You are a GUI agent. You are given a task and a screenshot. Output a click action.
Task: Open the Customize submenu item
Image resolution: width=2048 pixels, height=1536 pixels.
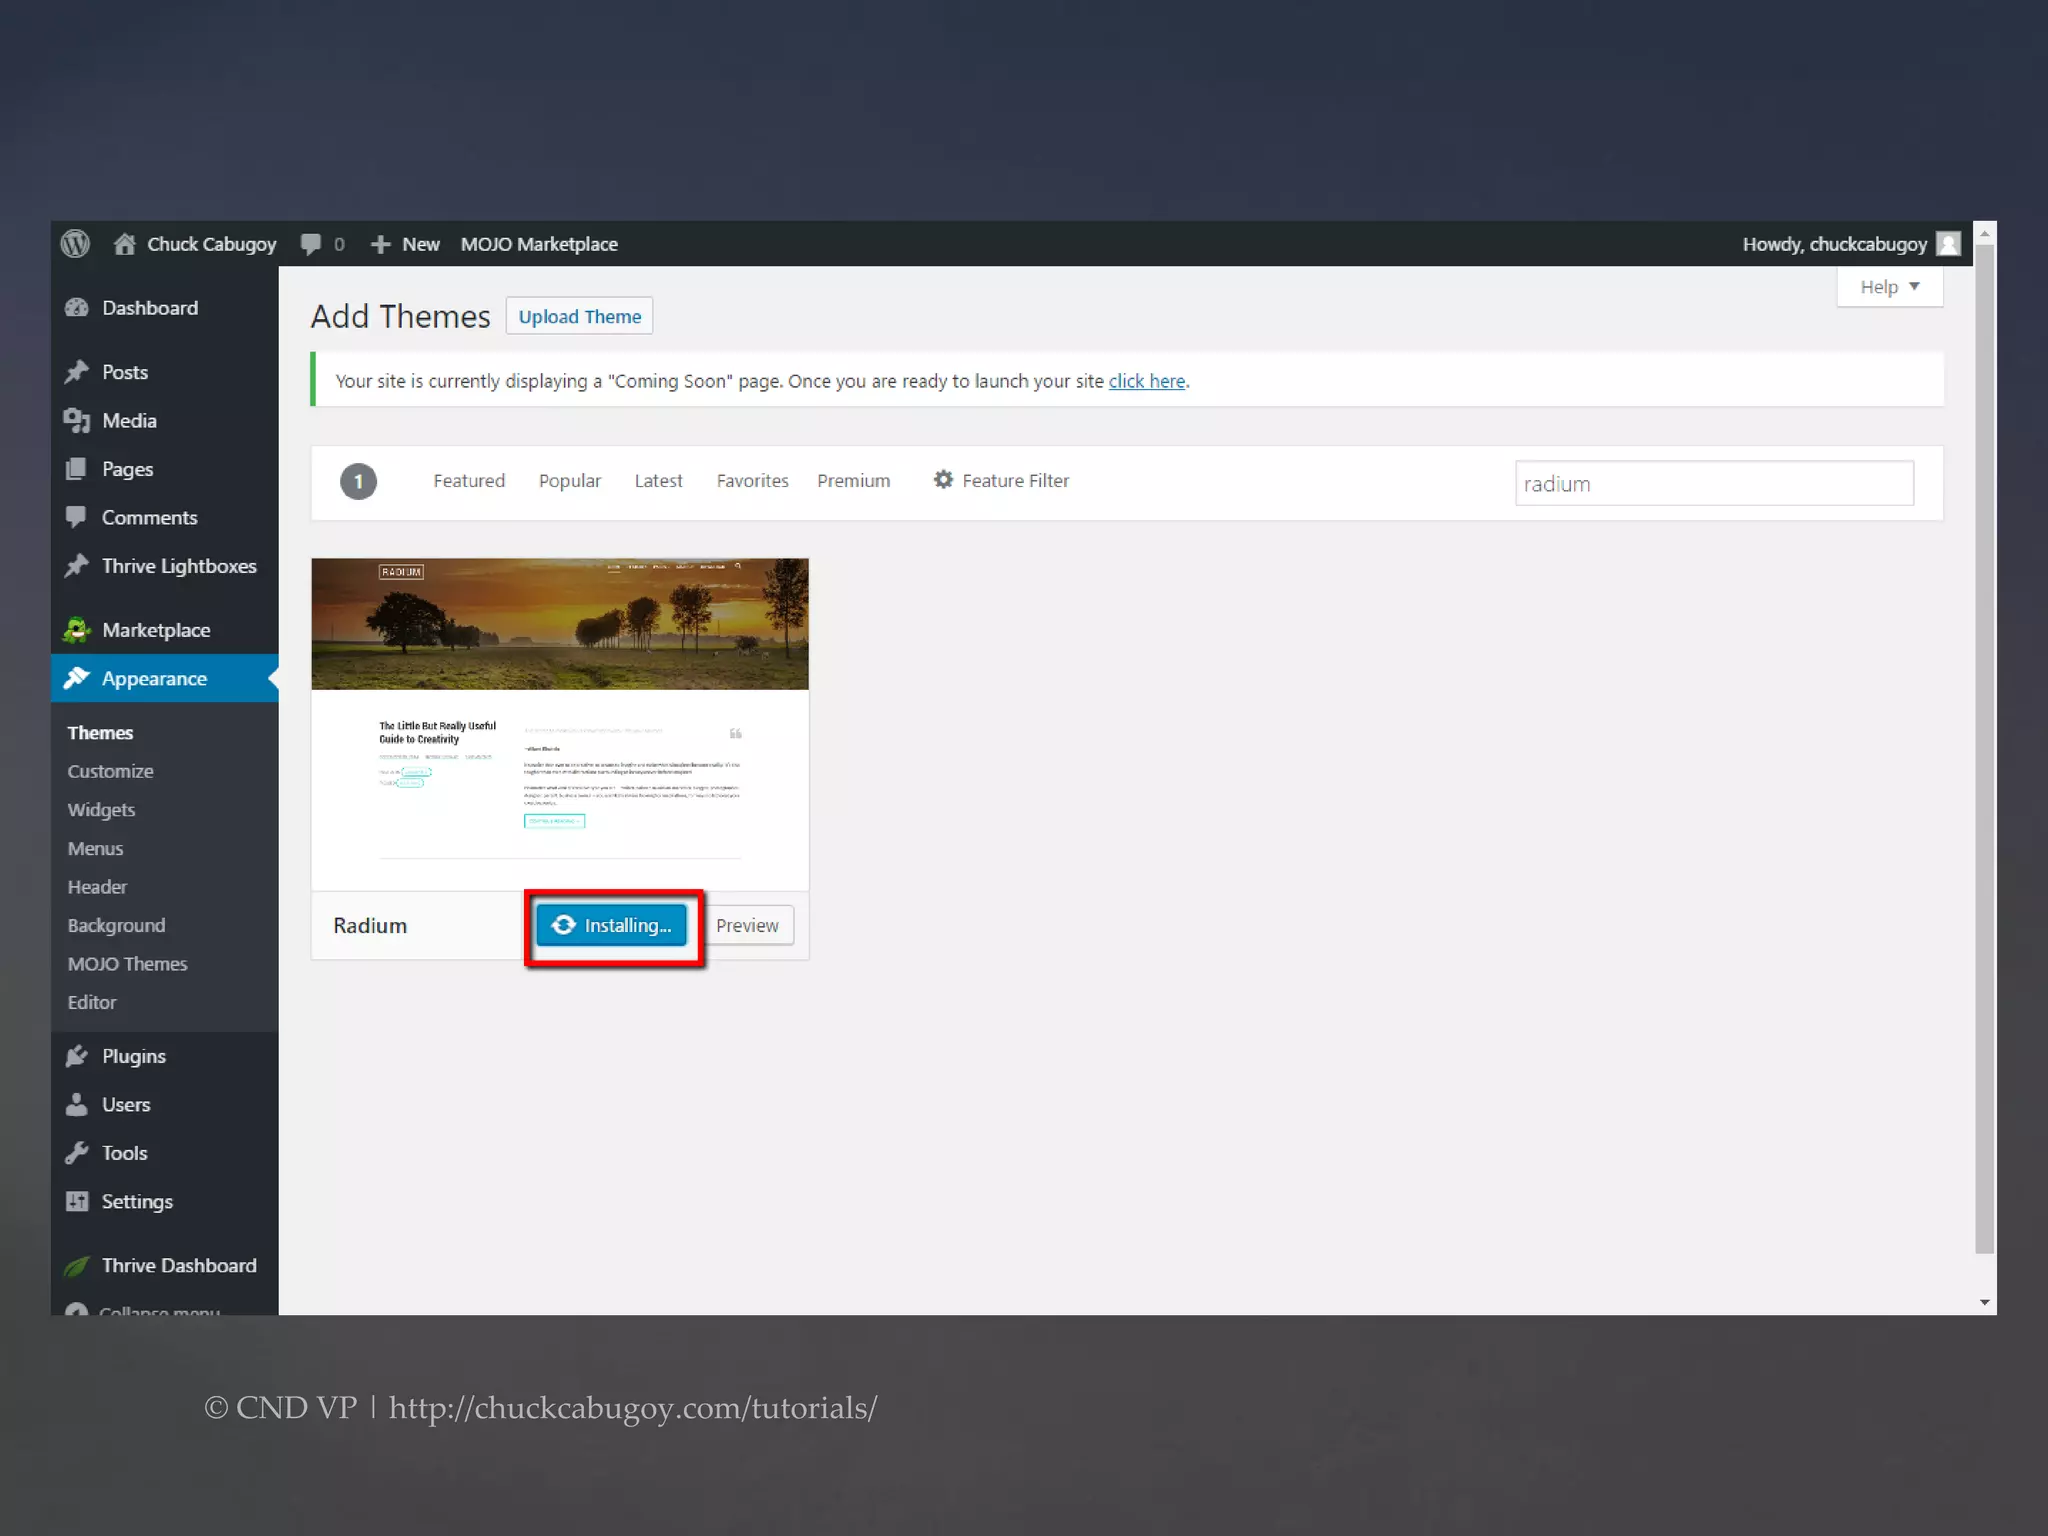110,772
